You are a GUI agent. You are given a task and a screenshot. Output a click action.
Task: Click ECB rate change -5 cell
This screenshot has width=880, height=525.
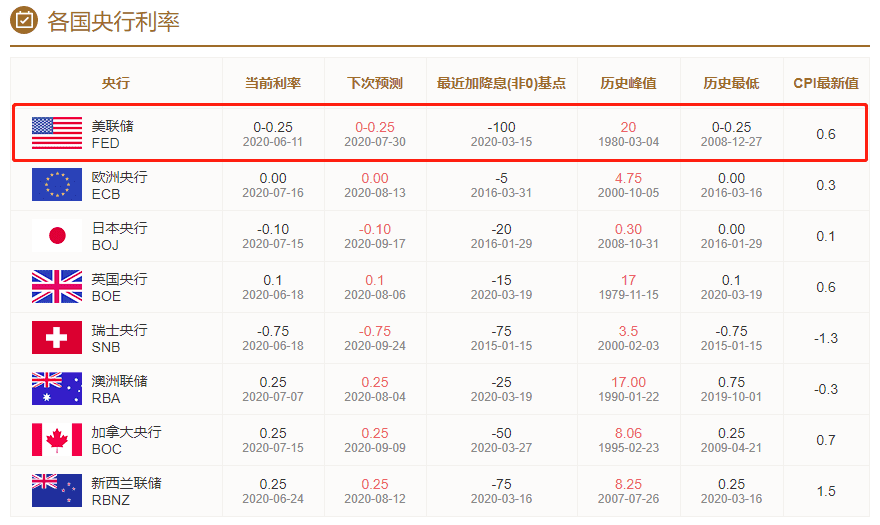tap(501, 185)
